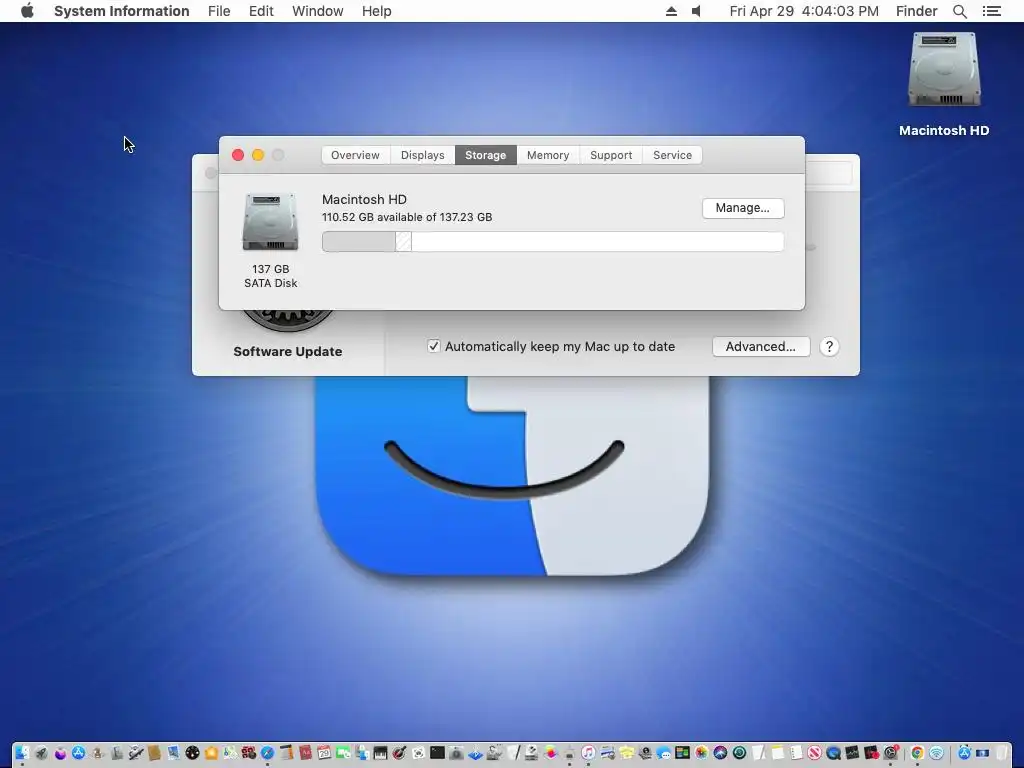Open the Displays tab

pyautogui.click(x=423, y=155)
